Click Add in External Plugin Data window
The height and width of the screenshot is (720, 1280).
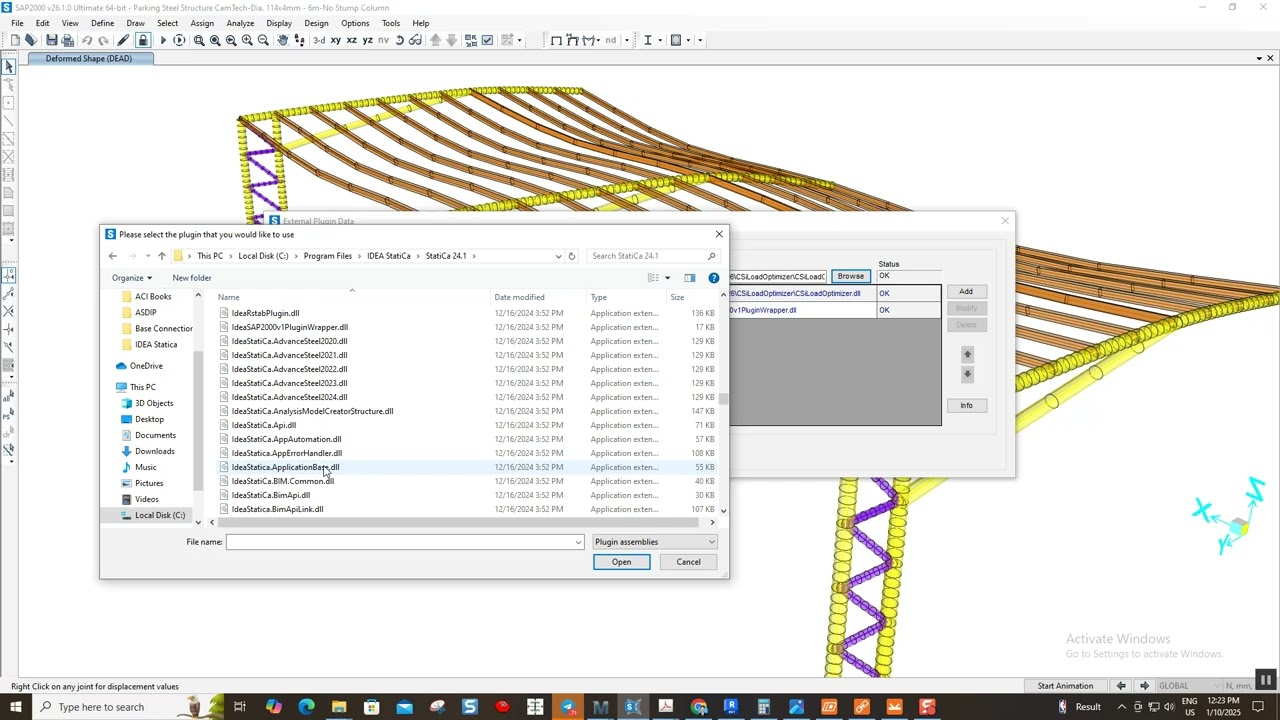(x=966, y=292)
